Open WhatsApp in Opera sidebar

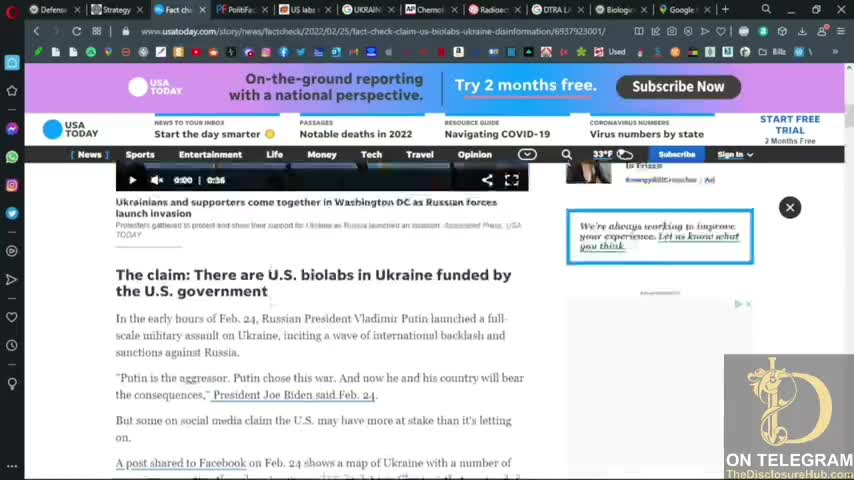coord(12,157)
